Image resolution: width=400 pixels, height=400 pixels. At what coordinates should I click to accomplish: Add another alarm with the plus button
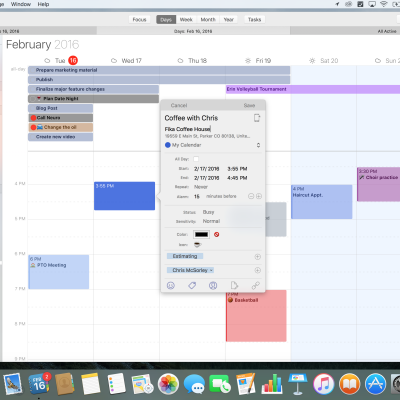tap(259, 196)
